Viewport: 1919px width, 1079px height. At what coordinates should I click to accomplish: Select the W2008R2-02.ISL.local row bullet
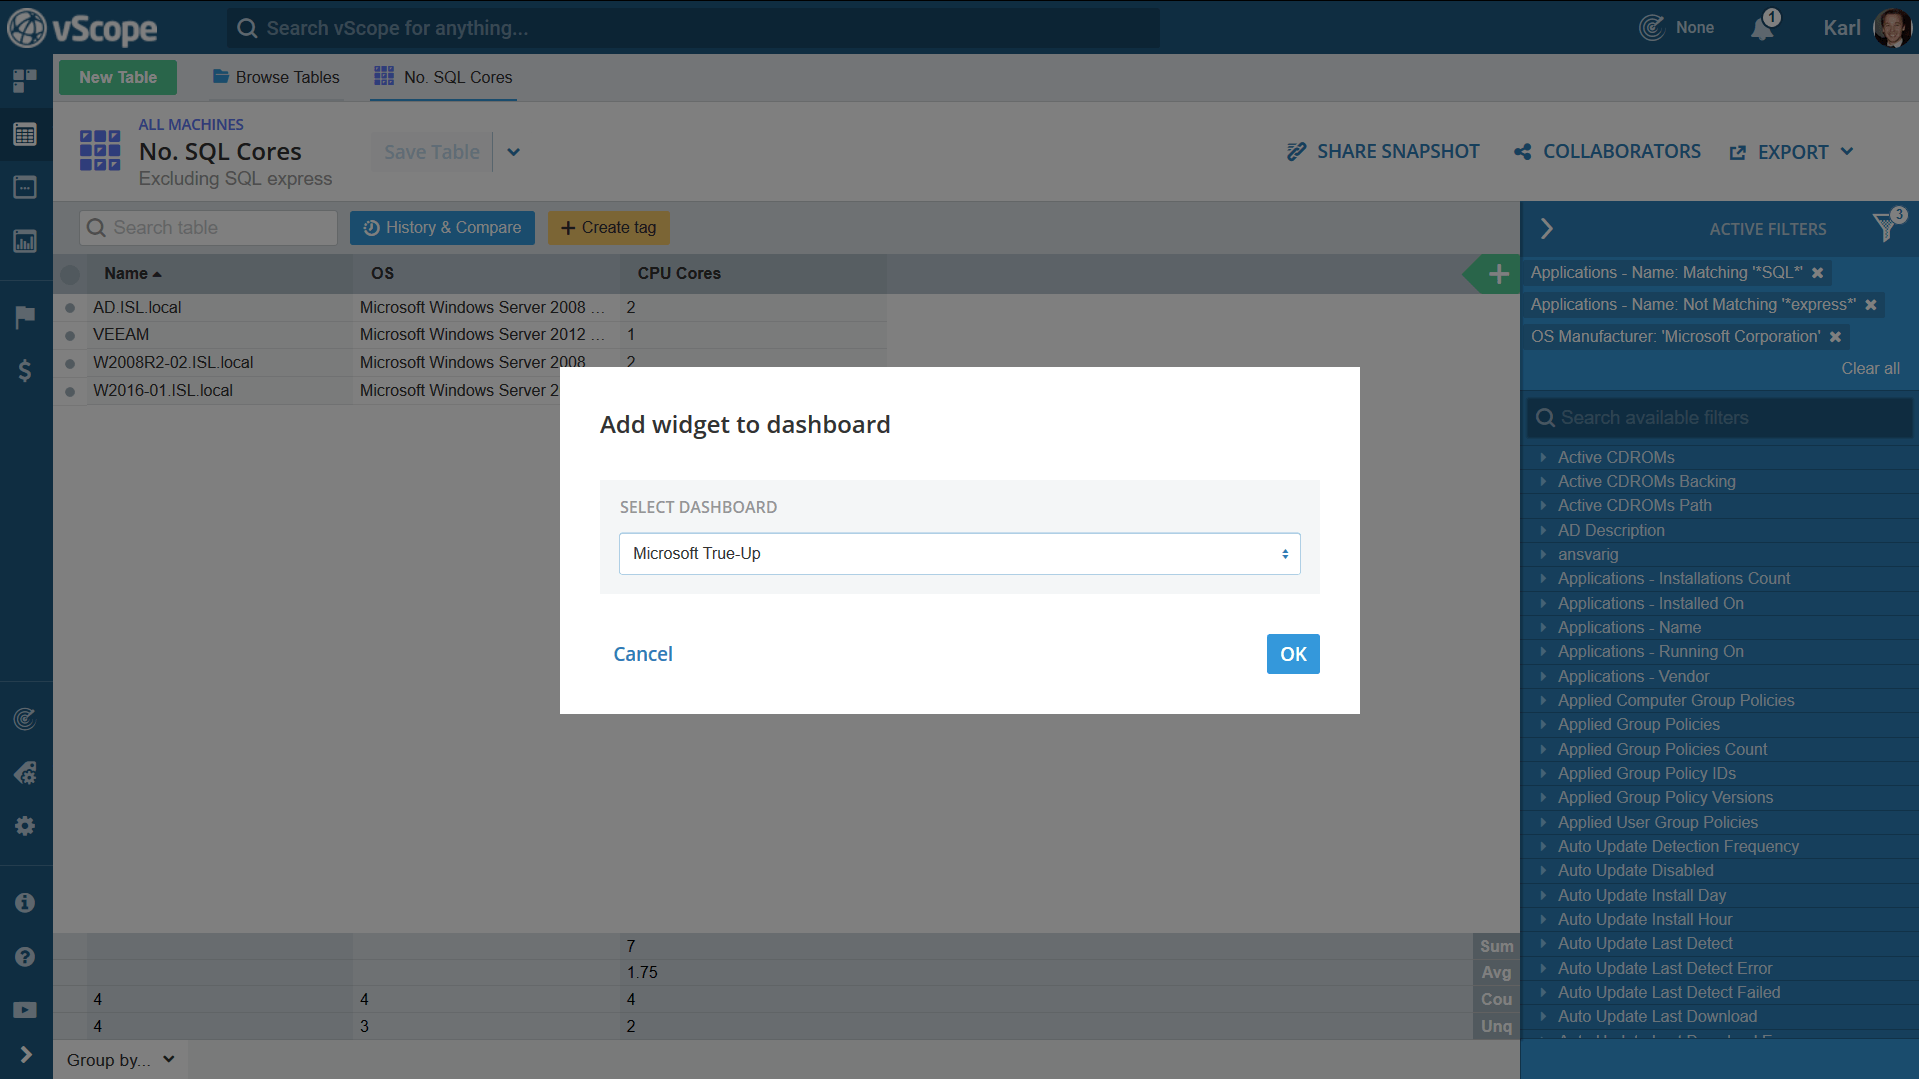[70, 363]
